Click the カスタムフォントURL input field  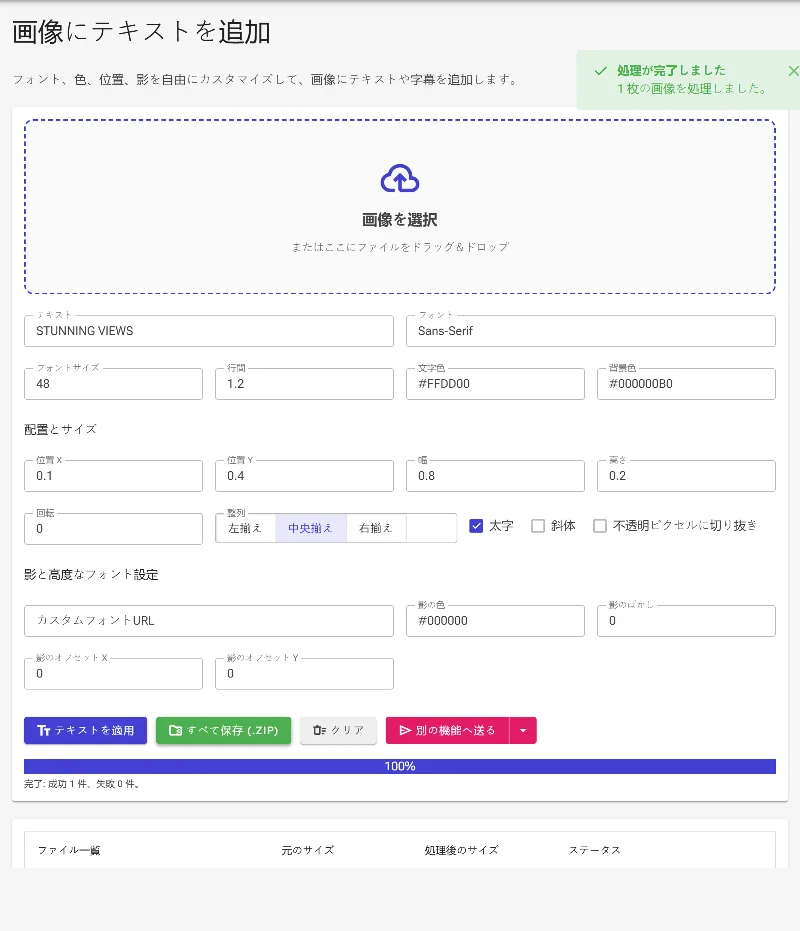pos(208,620)
